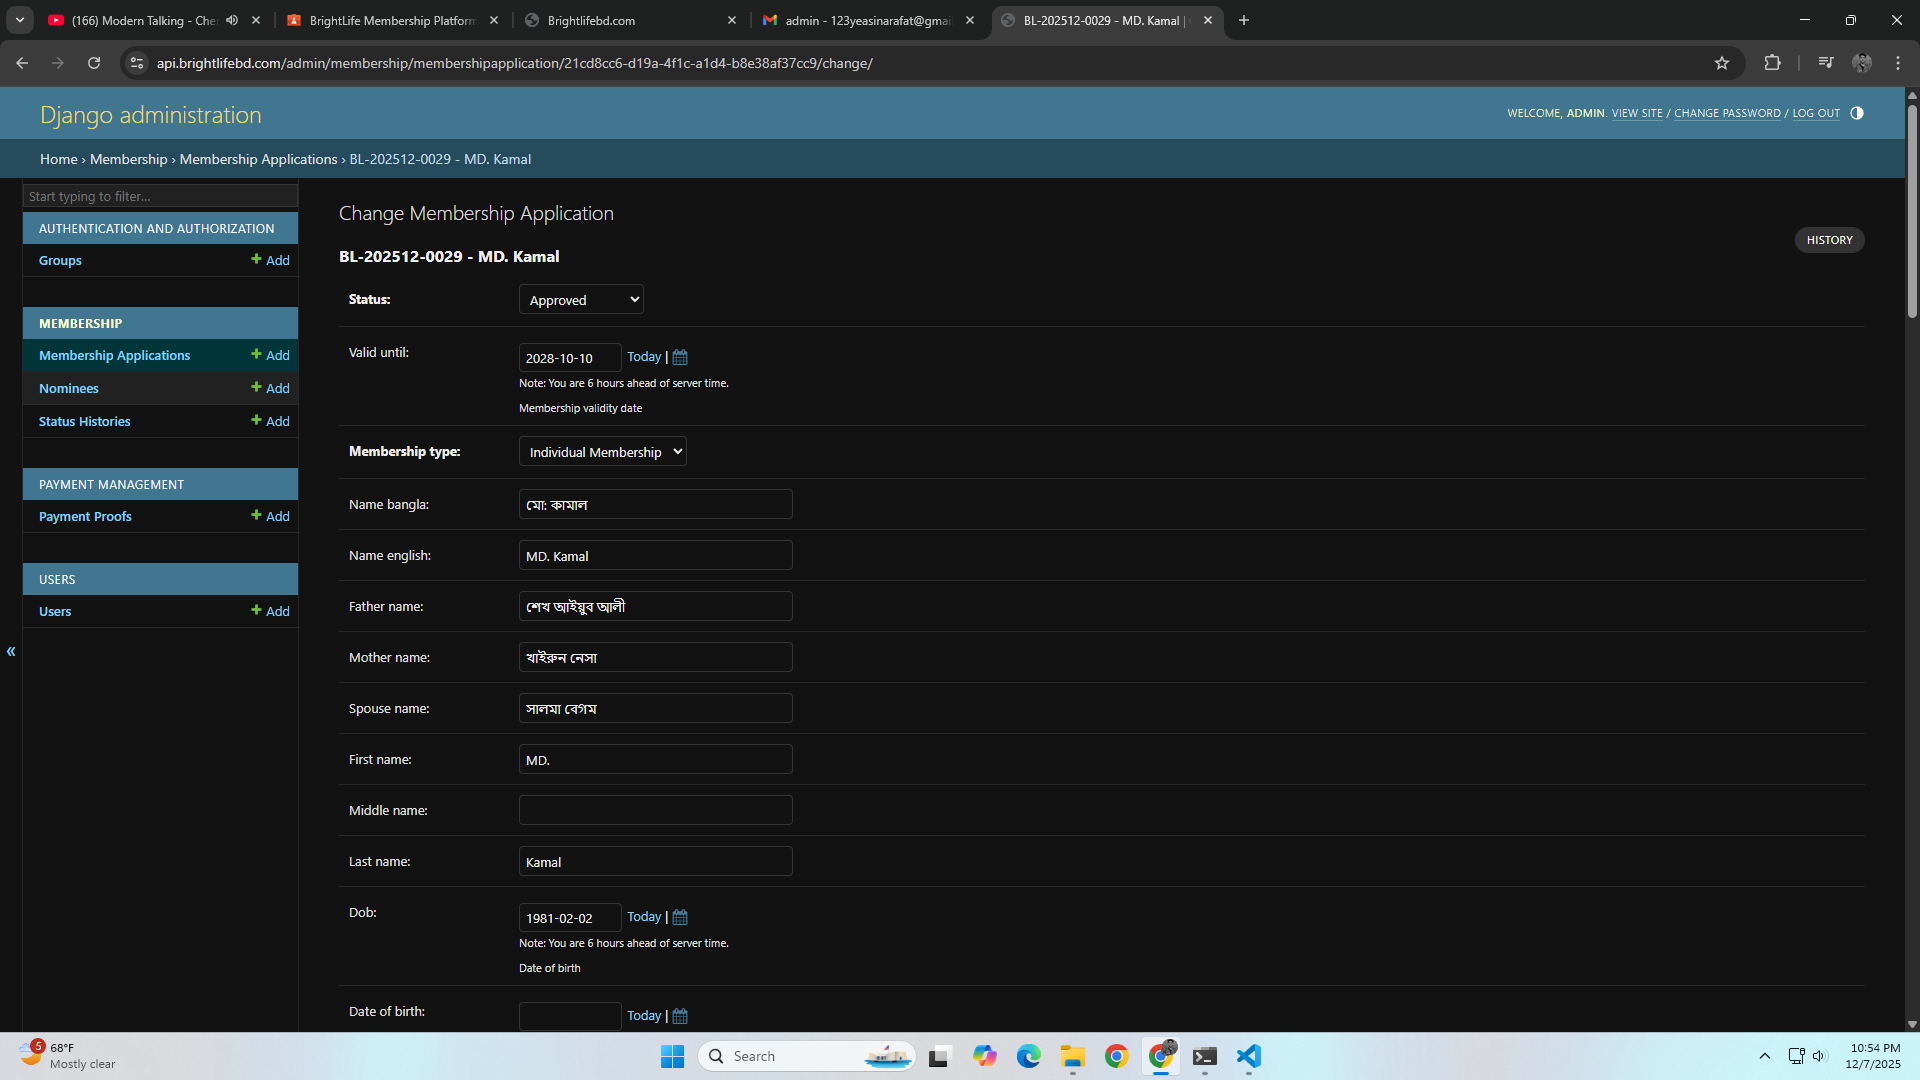Open the Status dropdown showing Approved
Screen dimensions: 1920x1080
(580, 299)
